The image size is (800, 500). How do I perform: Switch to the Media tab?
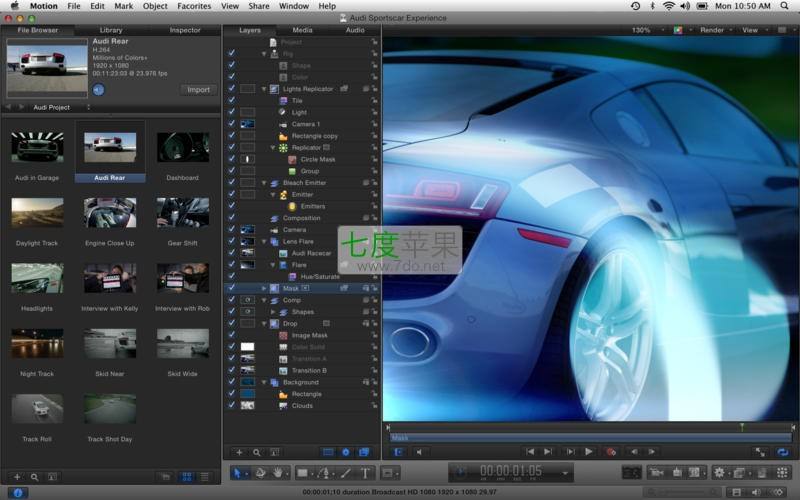tap(302, 30)
